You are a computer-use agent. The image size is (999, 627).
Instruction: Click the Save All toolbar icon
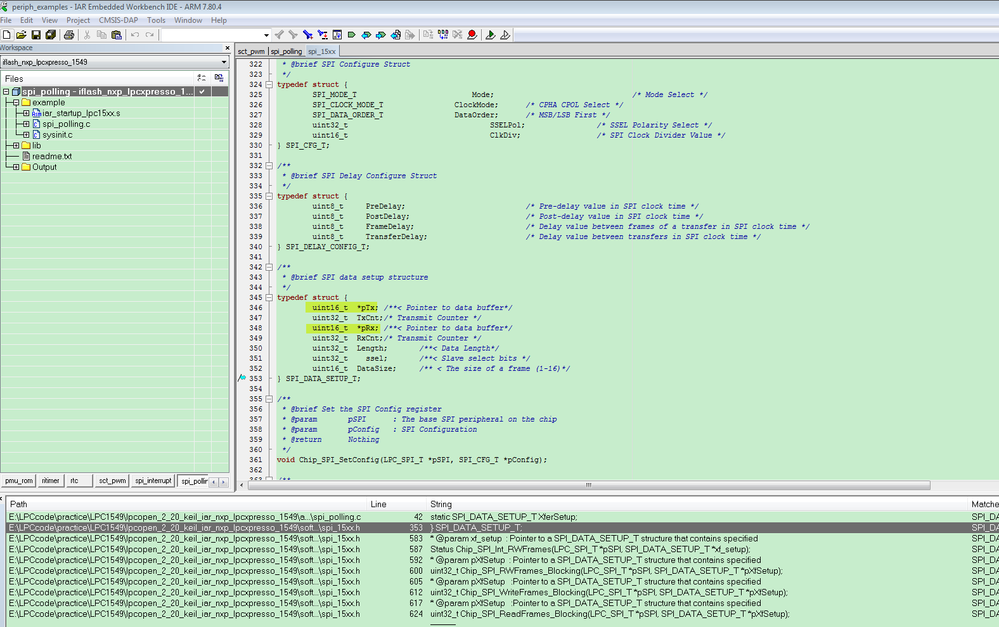[x=51, y=35]
